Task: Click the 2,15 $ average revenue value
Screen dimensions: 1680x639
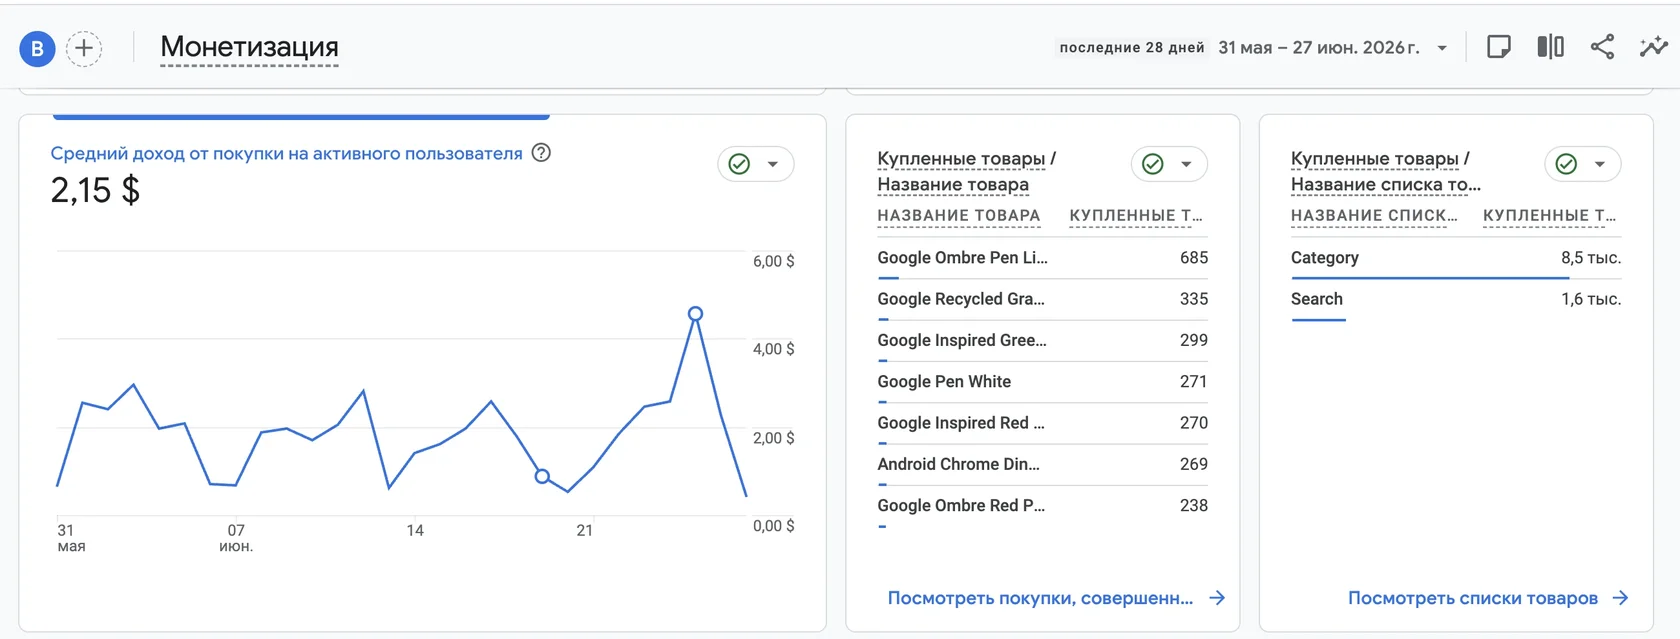Action: tap(95, 190)
